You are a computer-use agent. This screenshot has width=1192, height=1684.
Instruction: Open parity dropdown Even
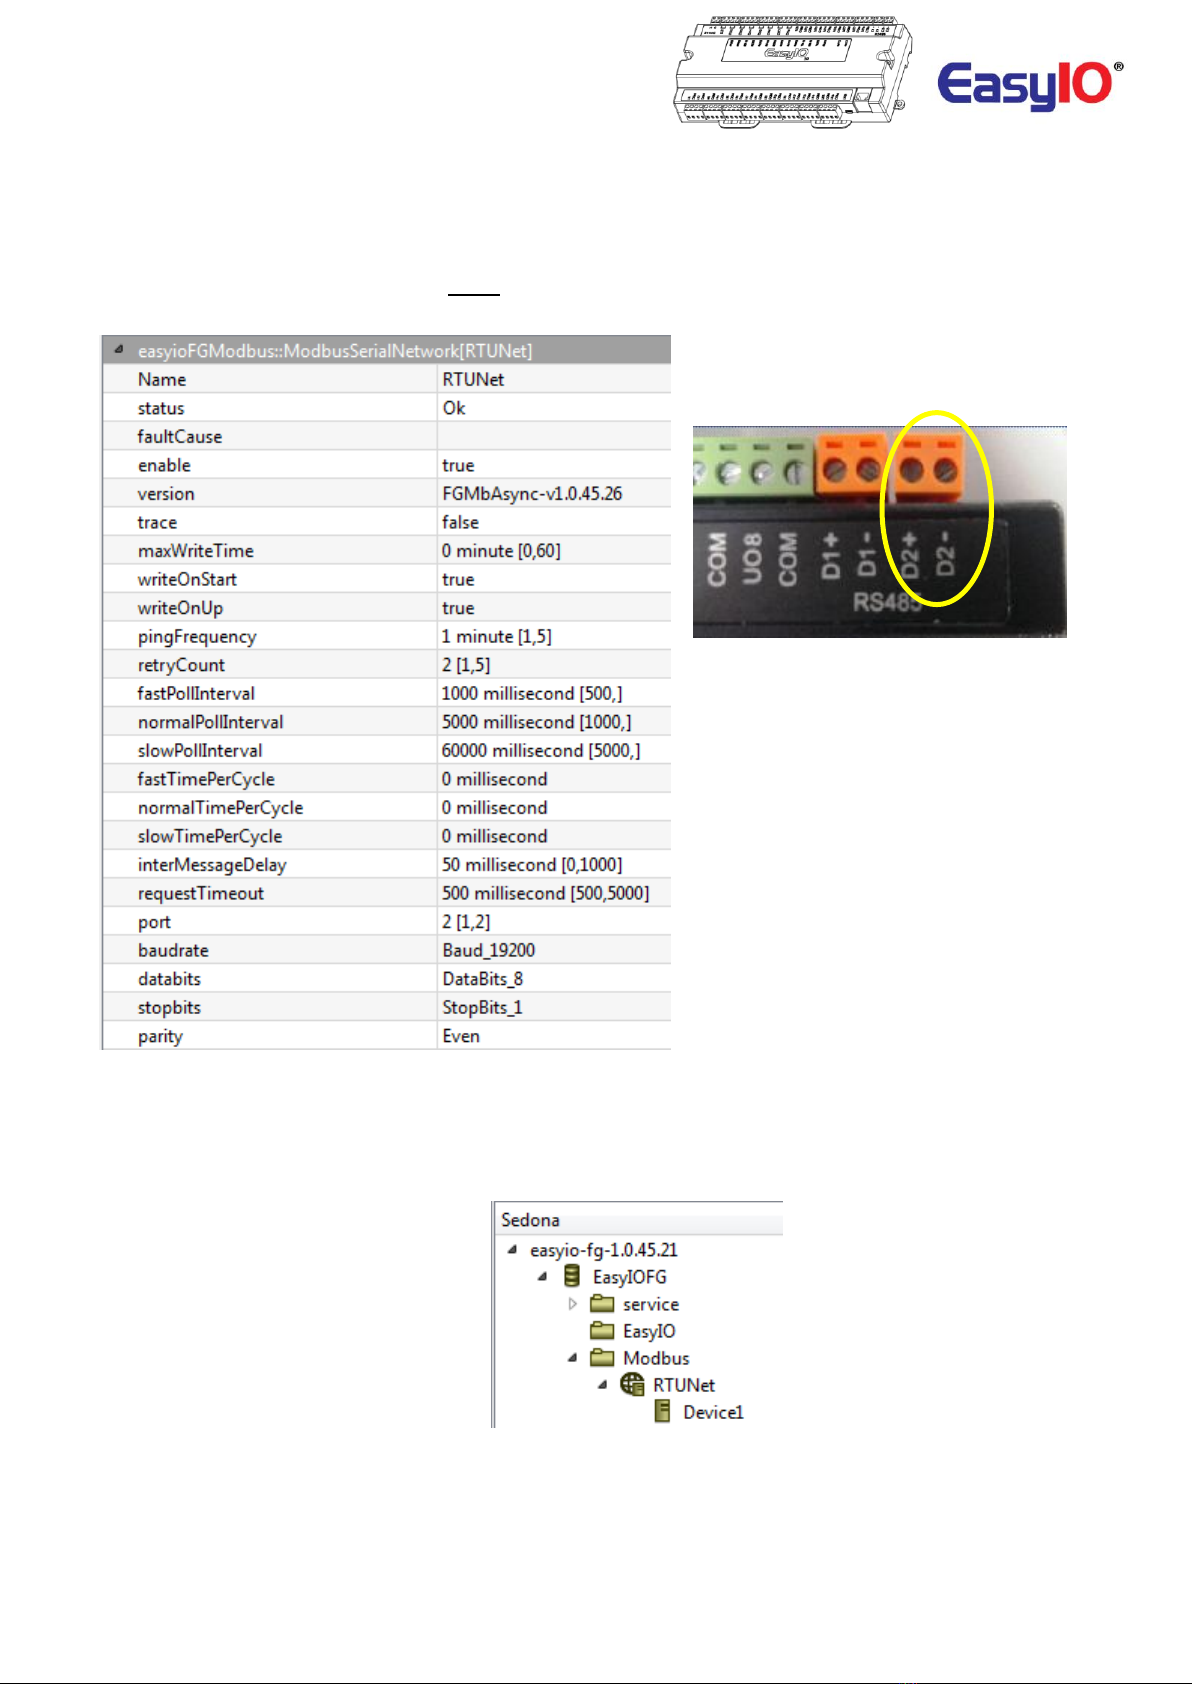554,1036
